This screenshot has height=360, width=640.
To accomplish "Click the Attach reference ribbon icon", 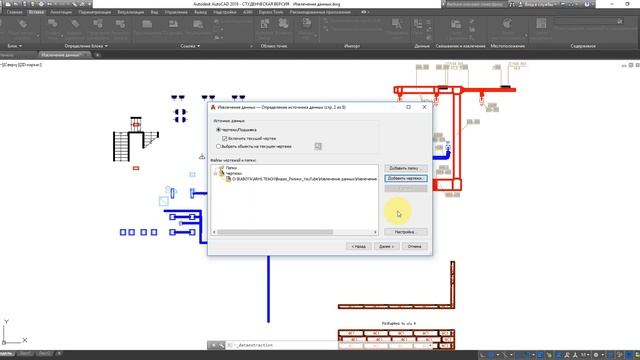I will 147,24.
